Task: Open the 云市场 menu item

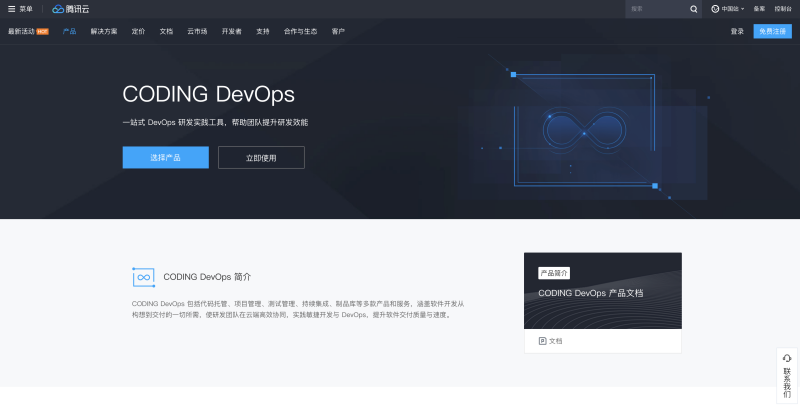Action: [x=197, y=31]
